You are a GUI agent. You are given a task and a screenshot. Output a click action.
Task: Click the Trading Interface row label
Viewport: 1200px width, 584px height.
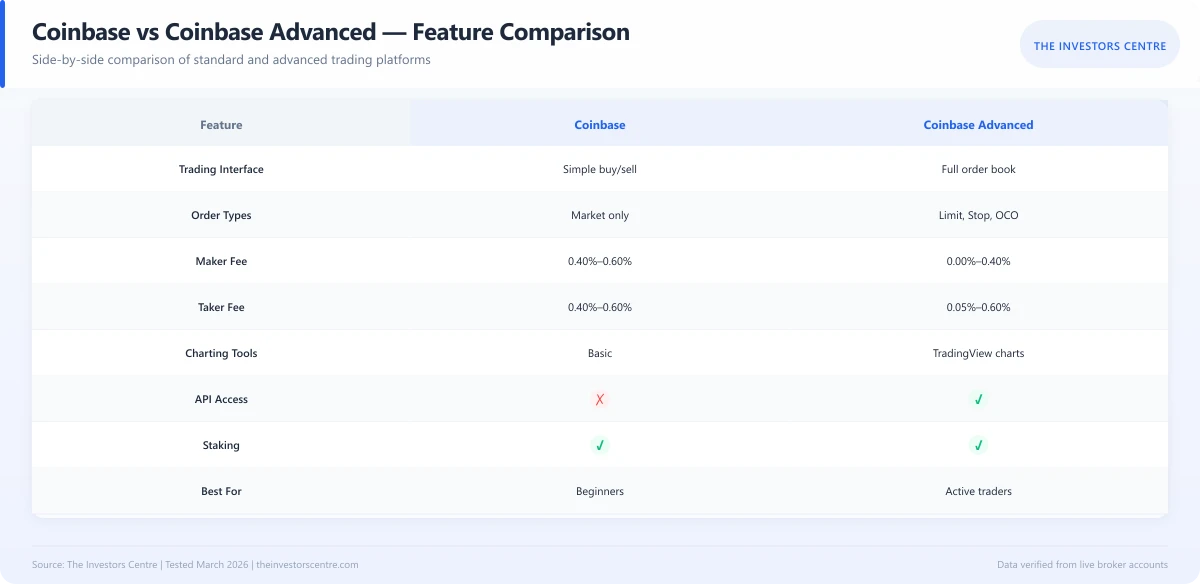(x=221, y=169)
